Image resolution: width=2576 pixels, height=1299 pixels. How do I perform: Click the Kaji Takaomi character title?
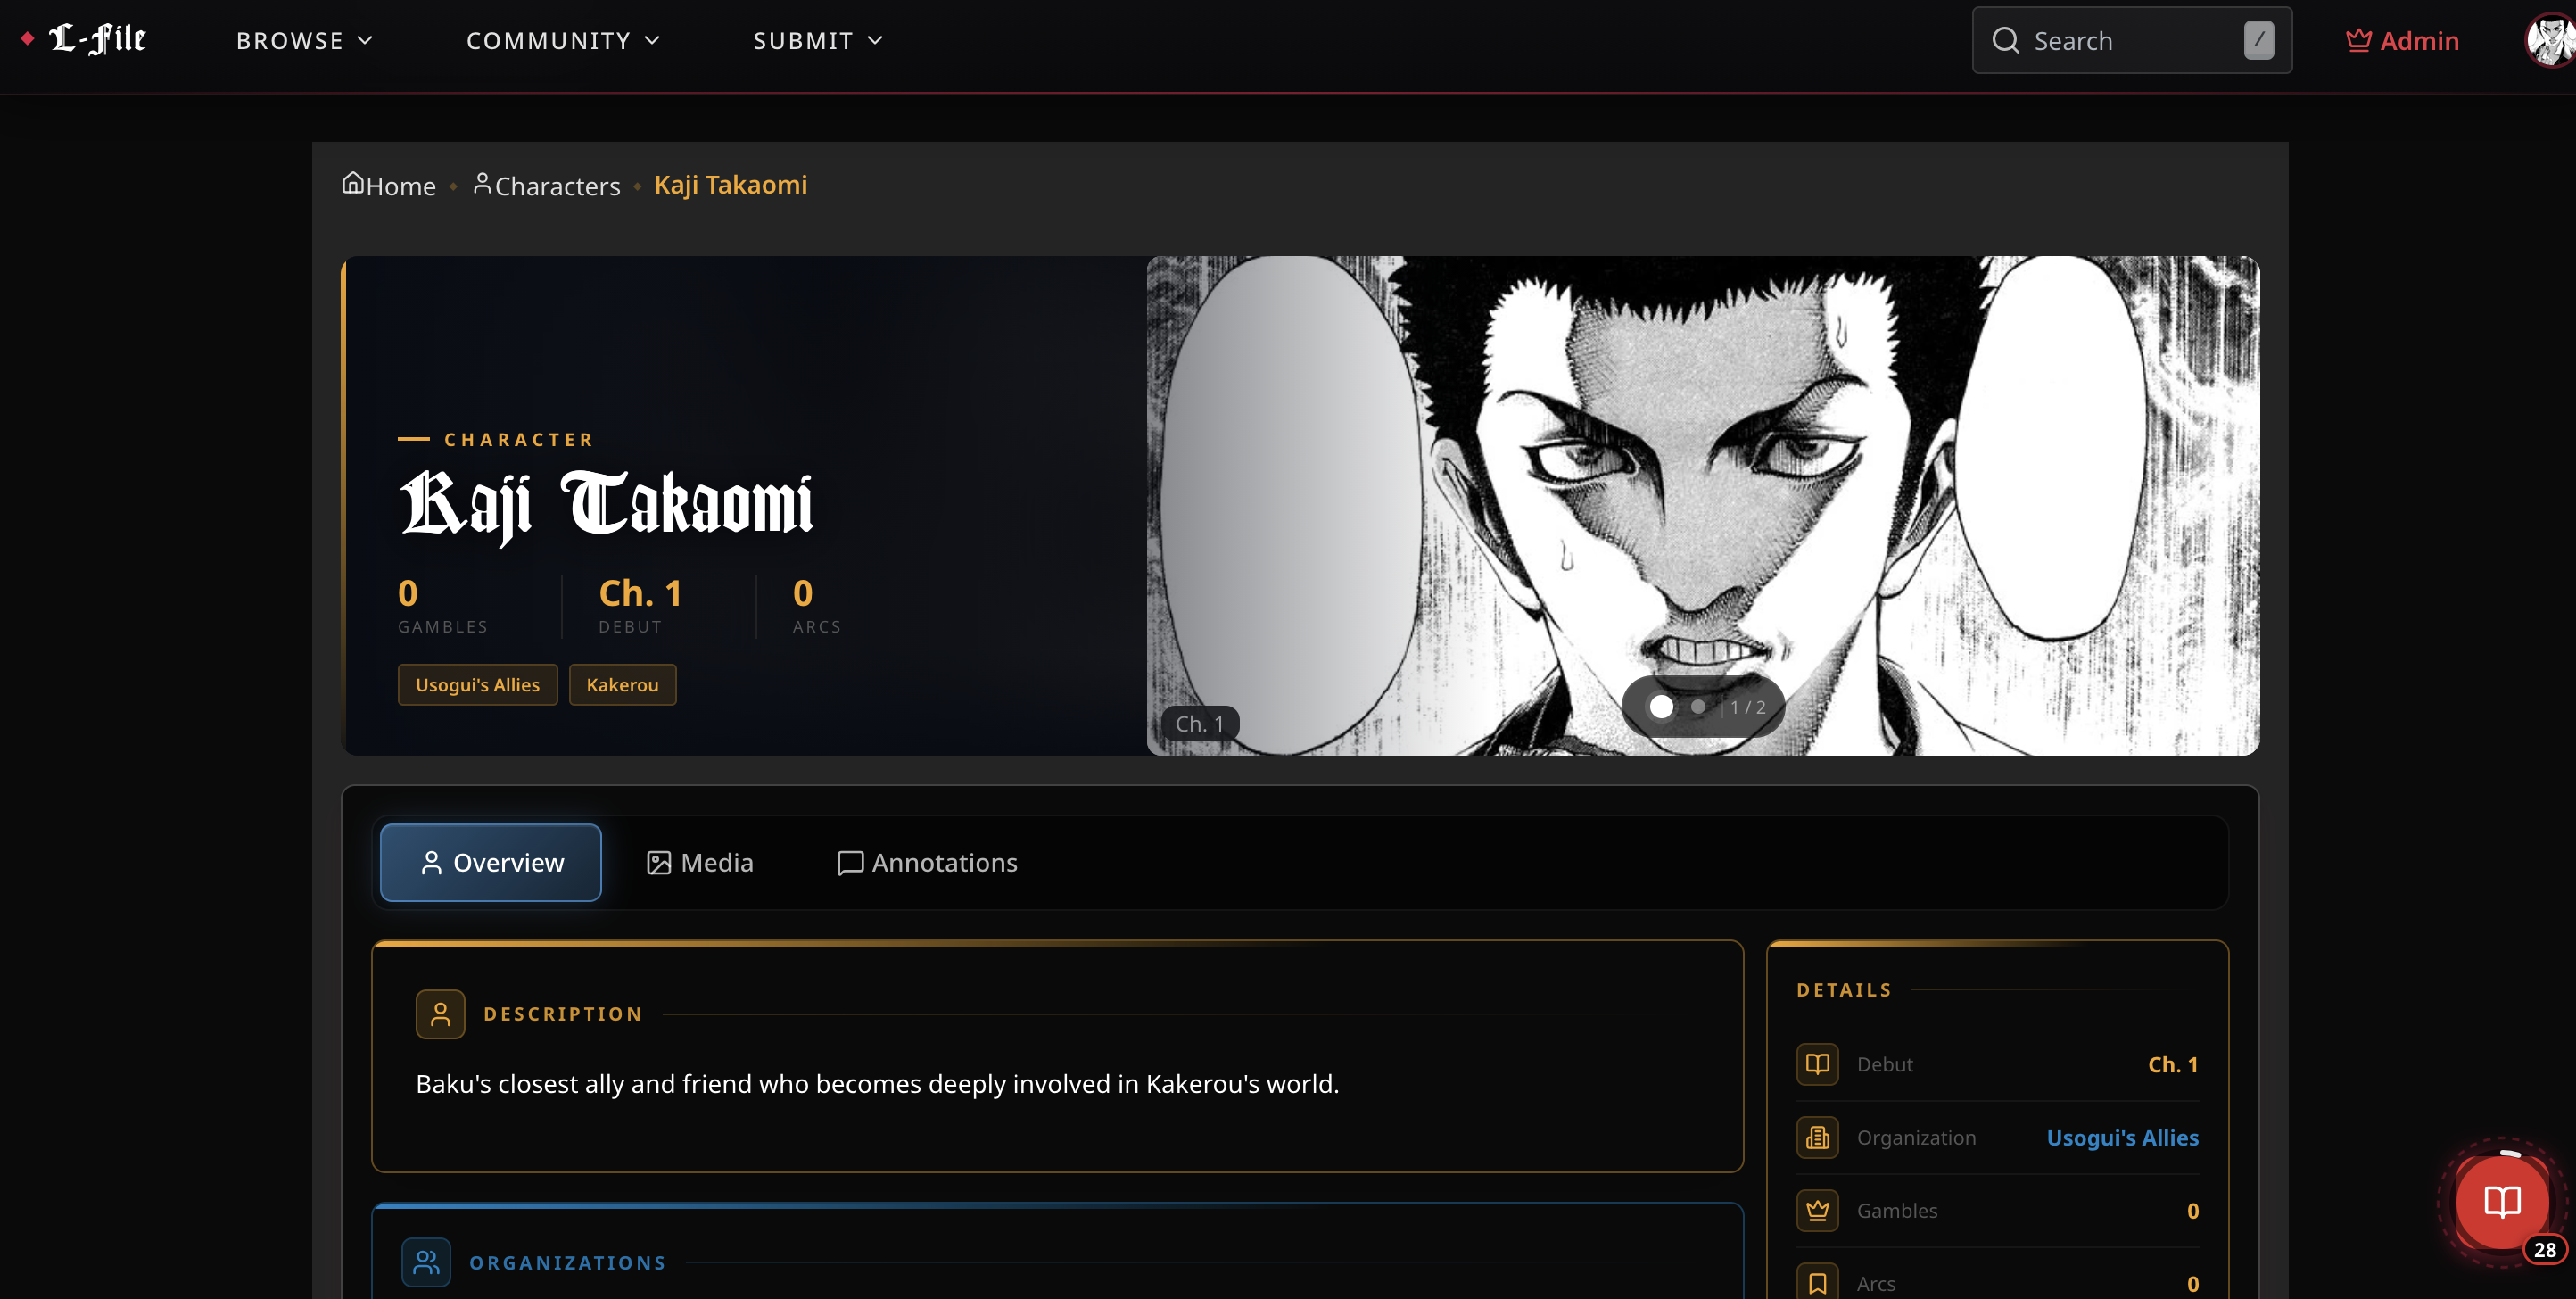click(606, 505)
